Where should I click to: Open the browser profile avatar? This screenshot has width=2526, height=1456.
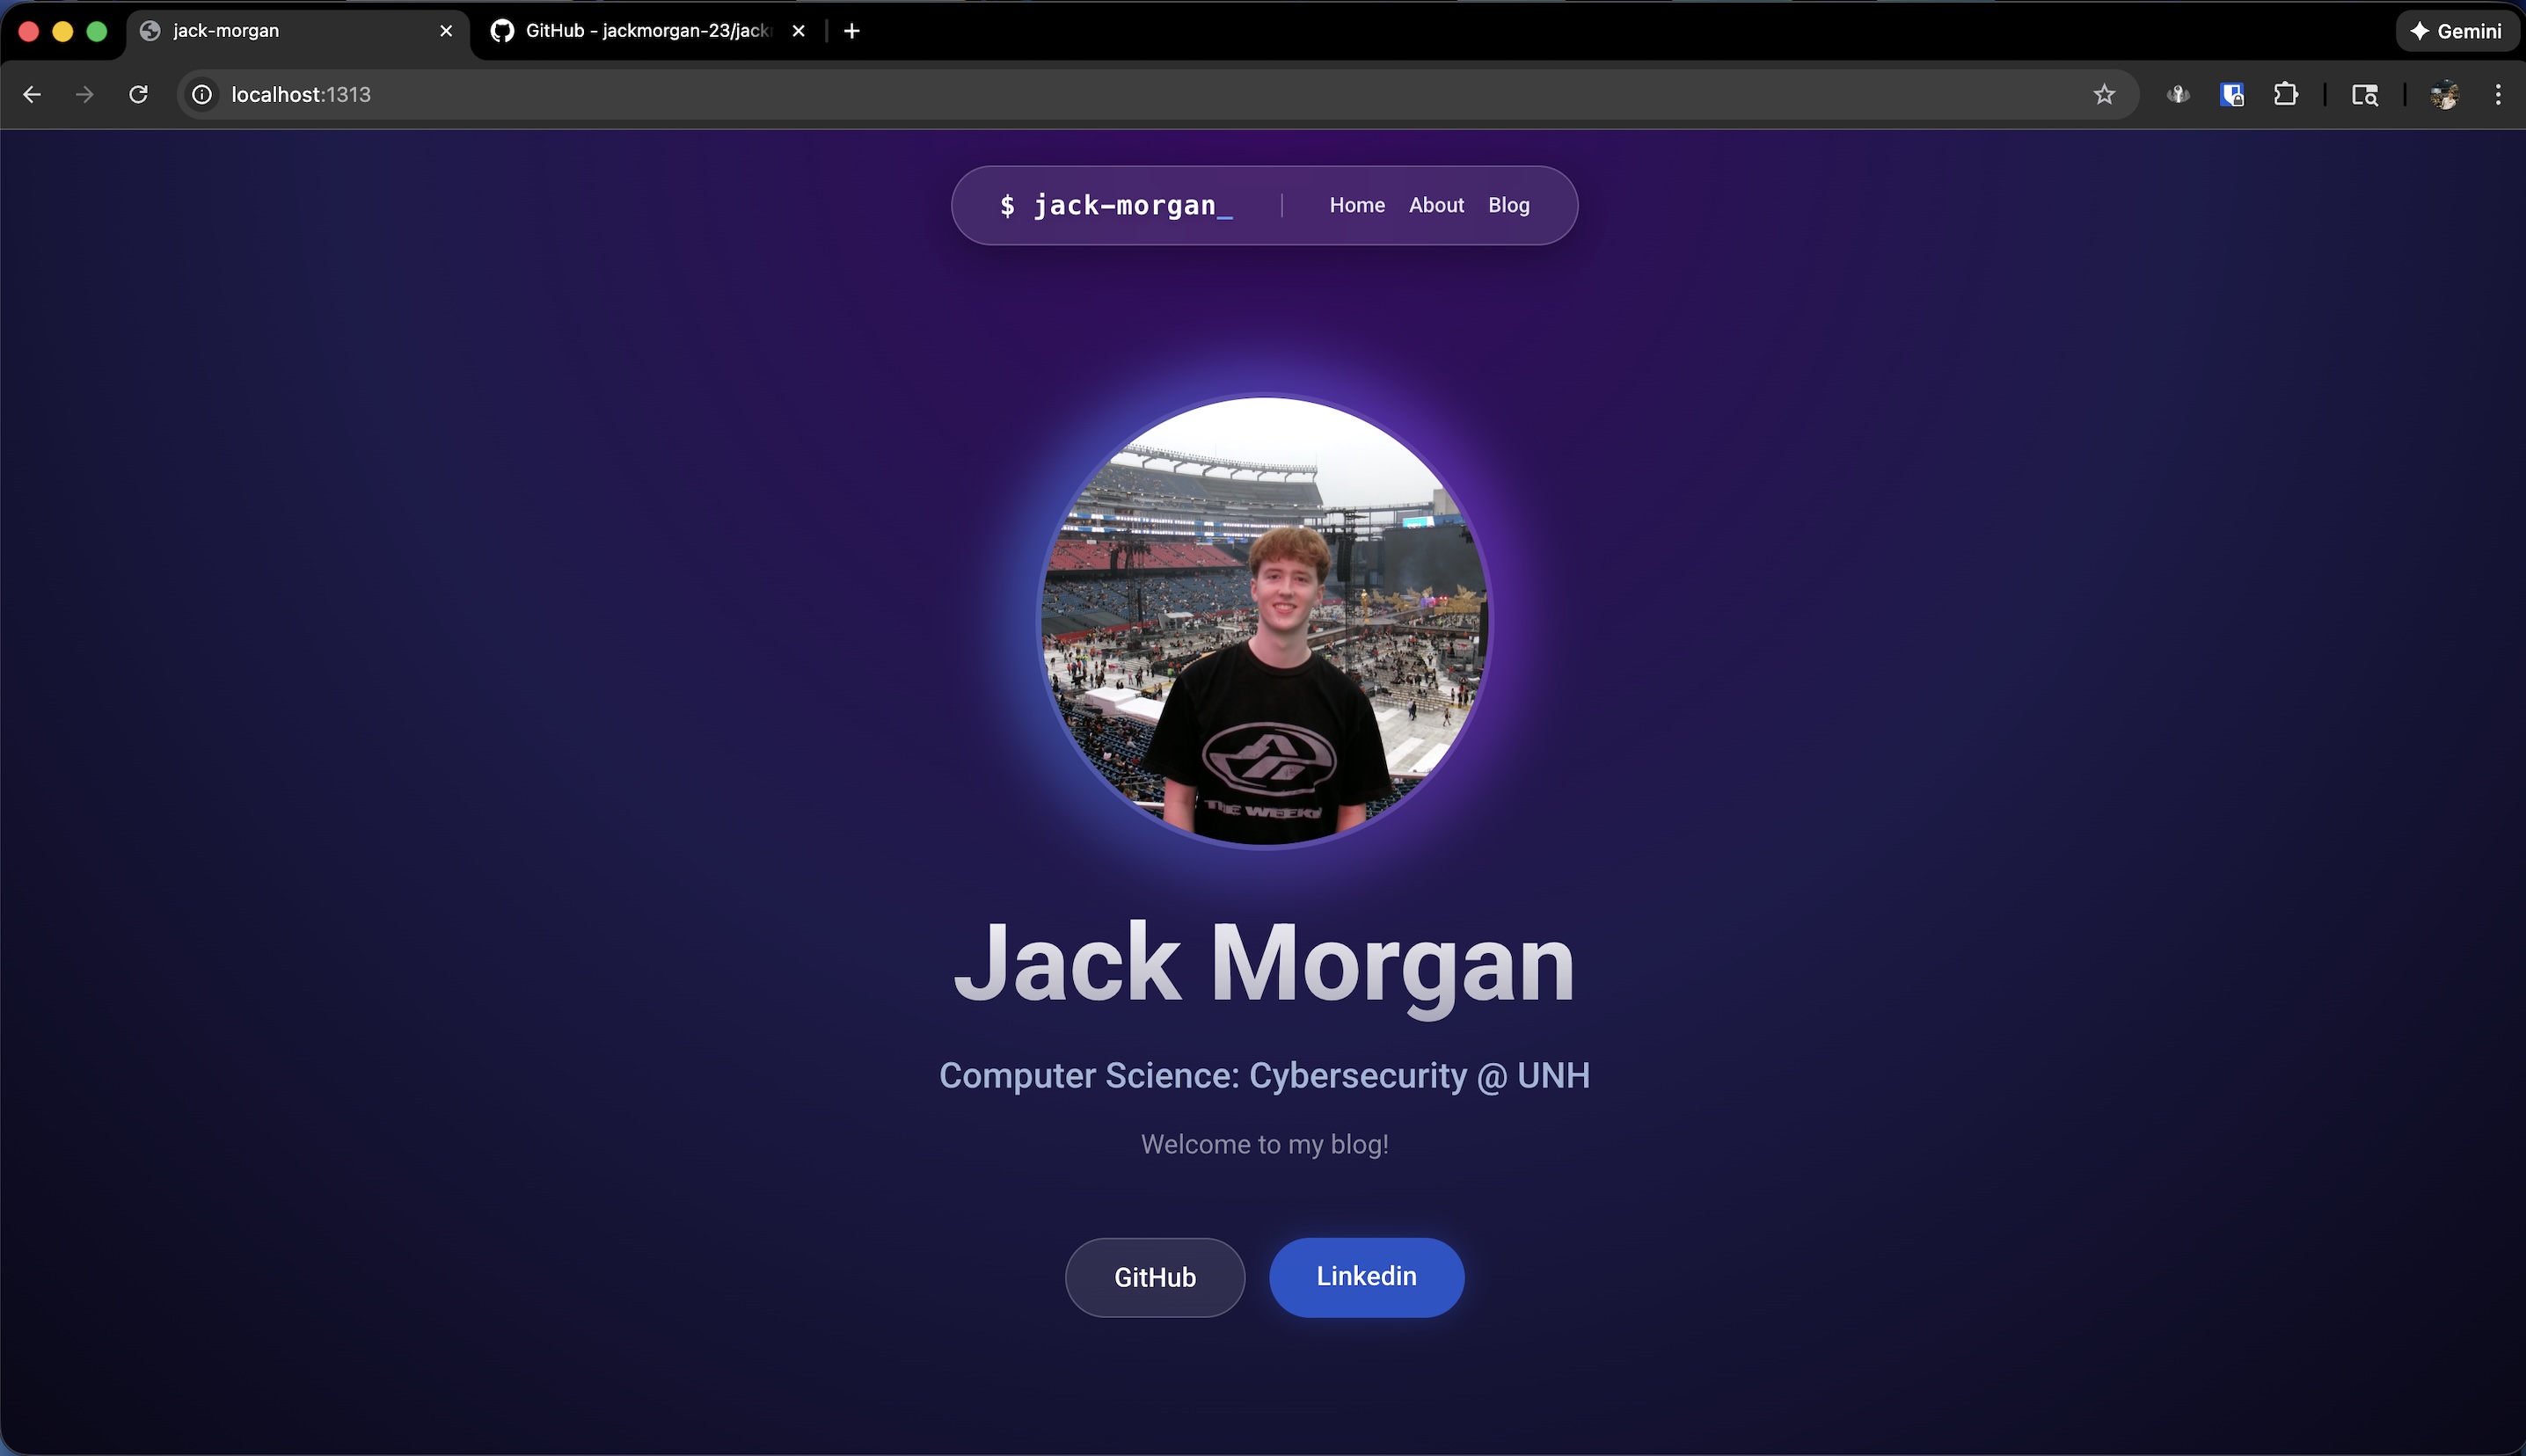point(2443,94)
